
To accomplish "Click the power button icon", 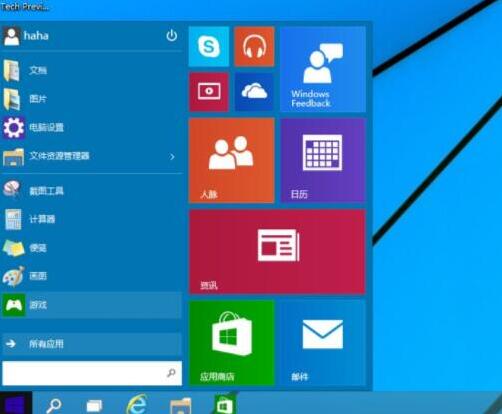I will point(172,35).
